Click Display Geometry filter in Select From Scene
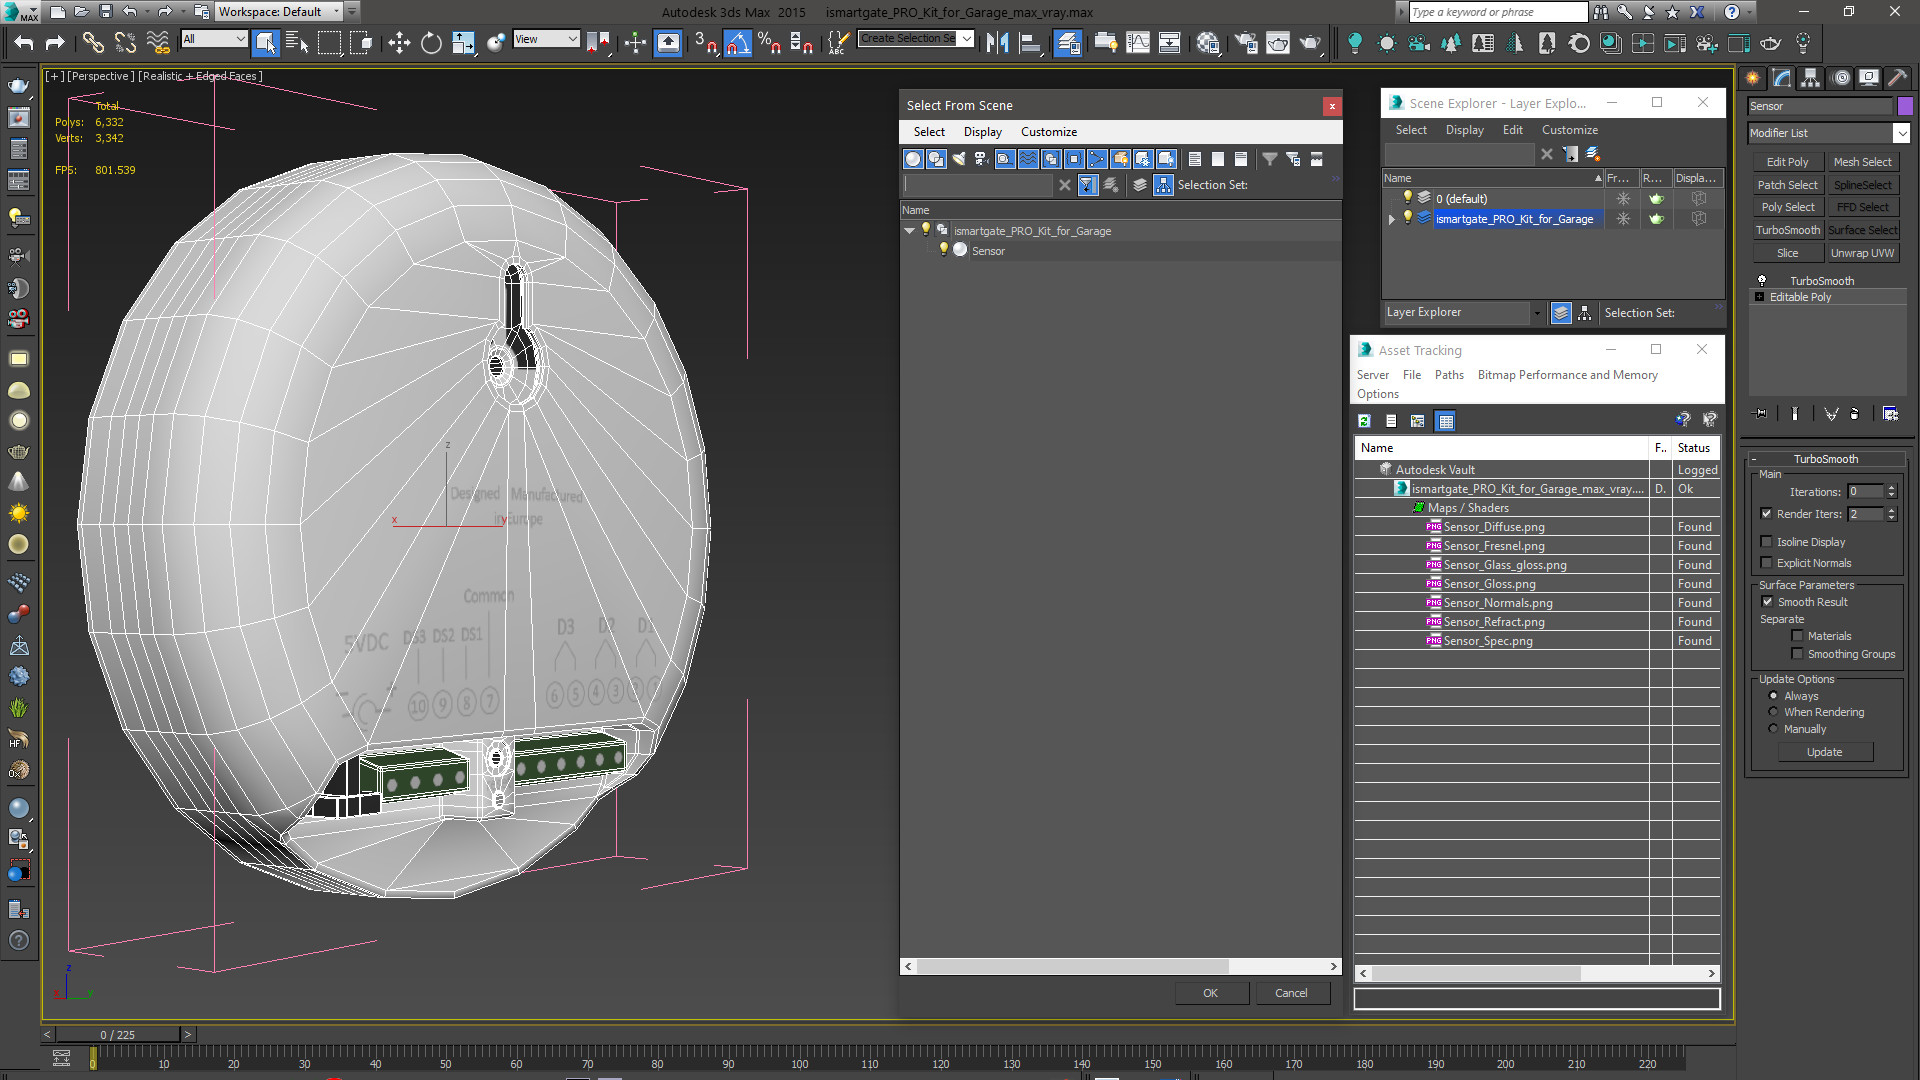Screen dimensions: 1920x1080 click(x=913, y=159)
